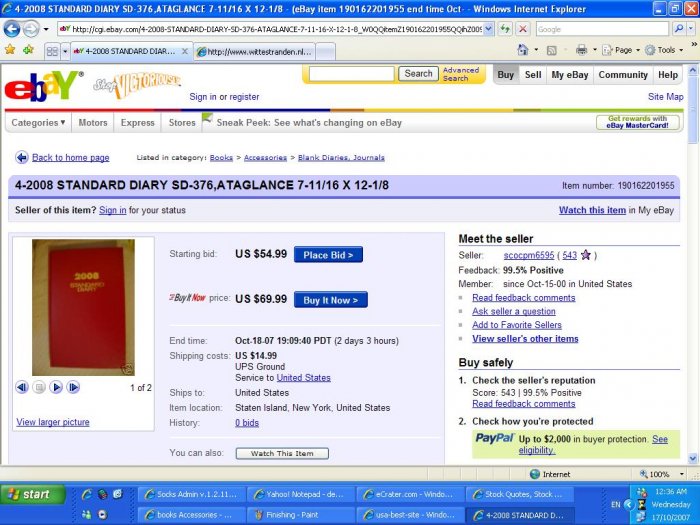Click the purple feedback star icon

(586, 255)
